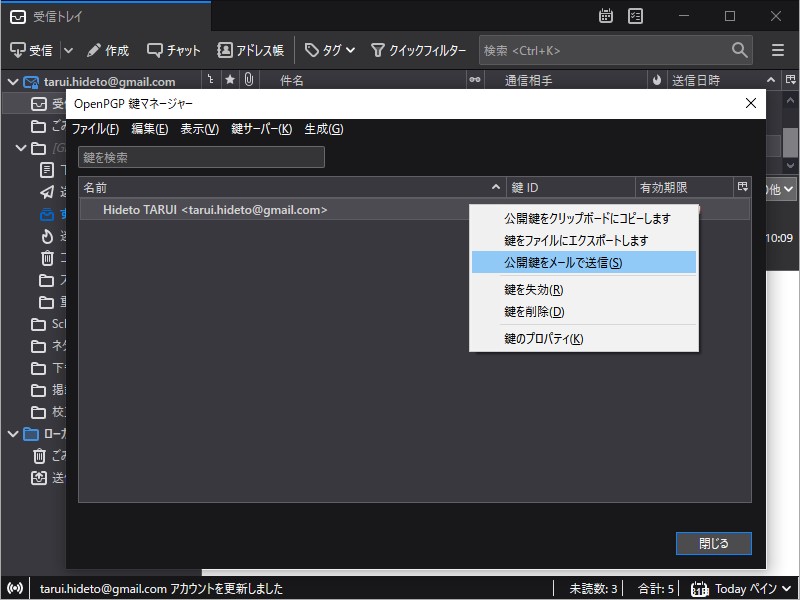
Task: Open the message list column picker icon
Action: tap(790, 80)
